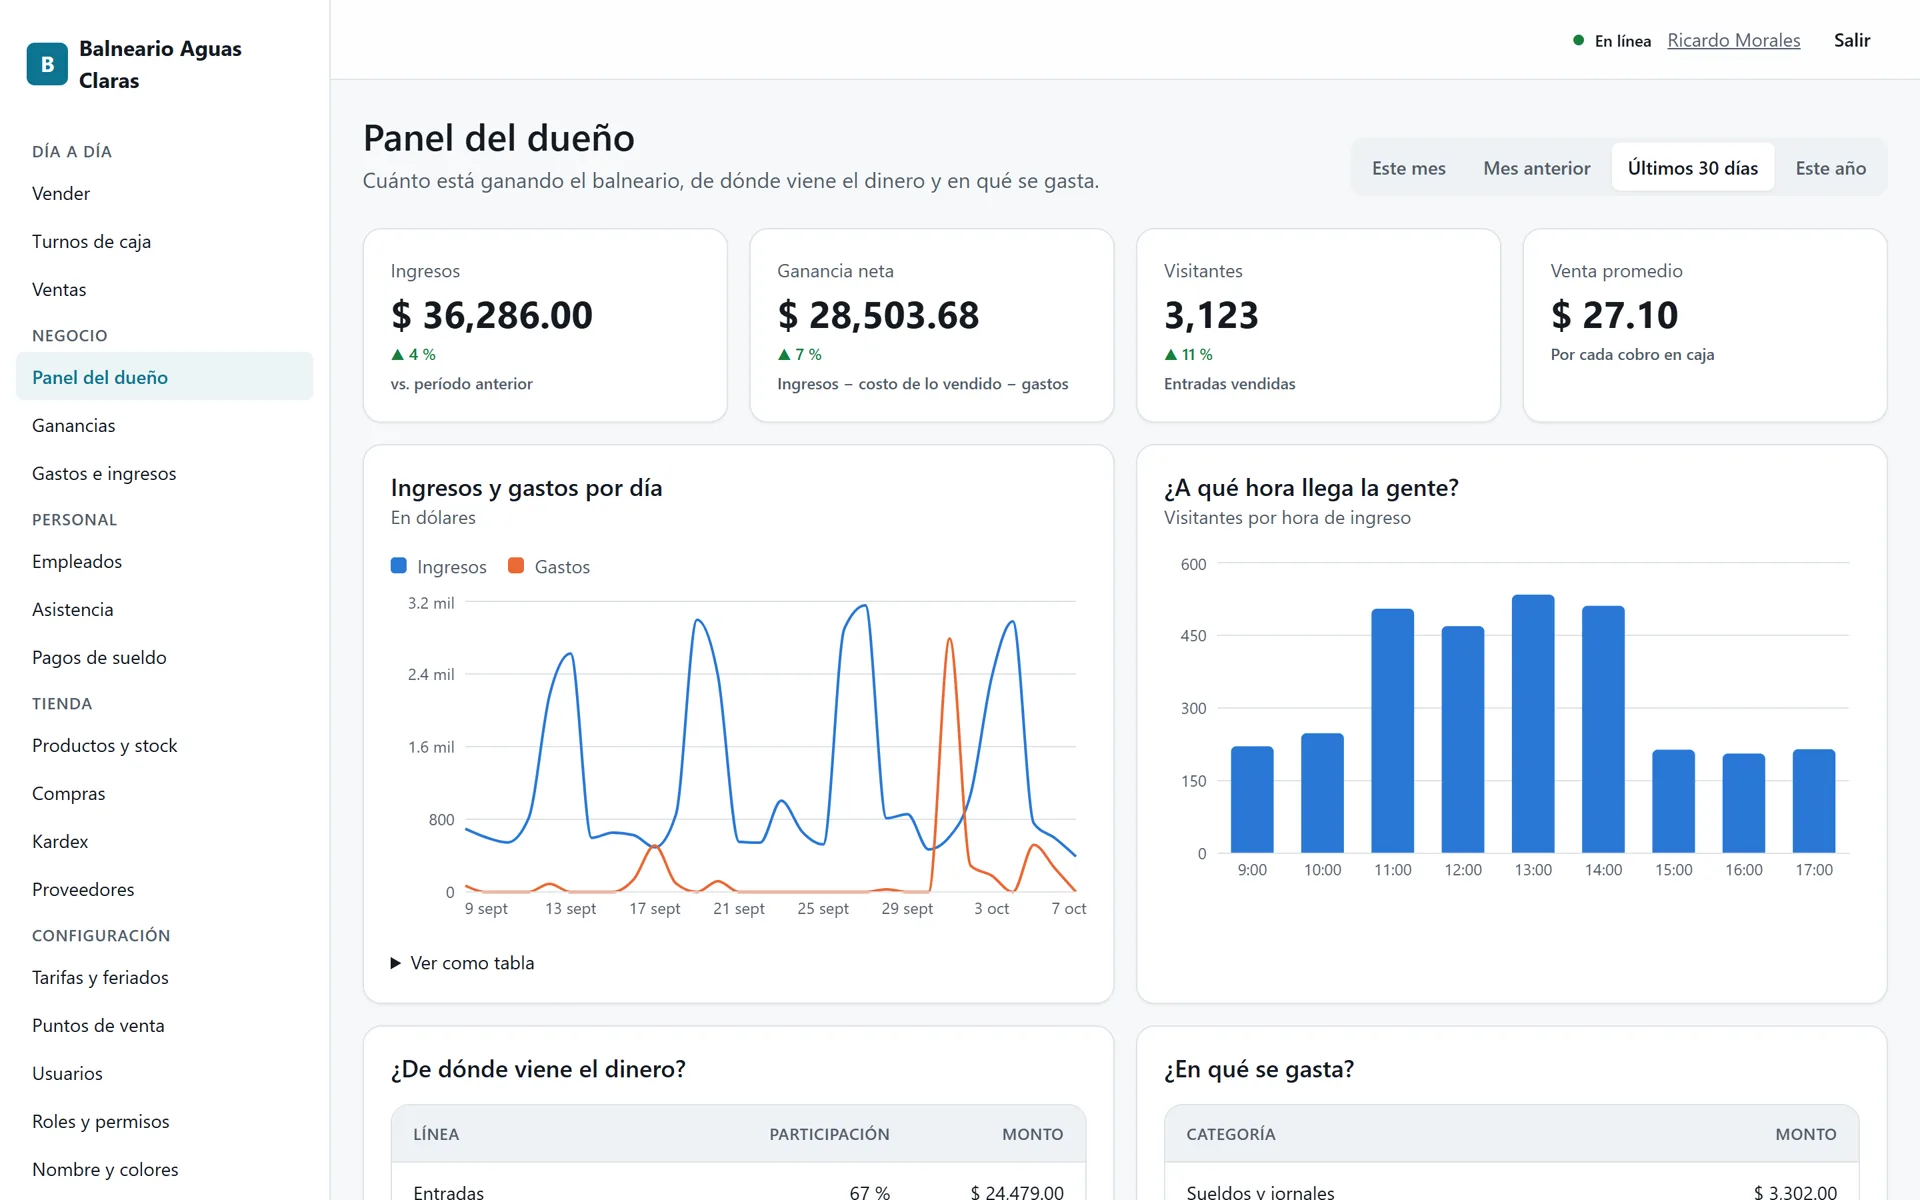Go to Productos y stock
The width and height of the screenshot is (1920, 1200).
(x=164, y=745)
